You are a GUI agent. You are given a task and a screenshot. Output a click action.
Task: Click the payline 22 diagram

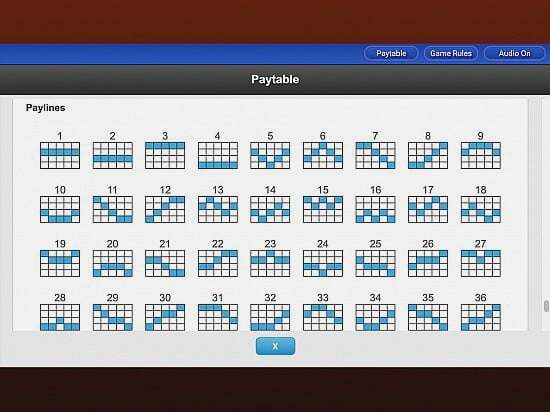coord(218,263)
